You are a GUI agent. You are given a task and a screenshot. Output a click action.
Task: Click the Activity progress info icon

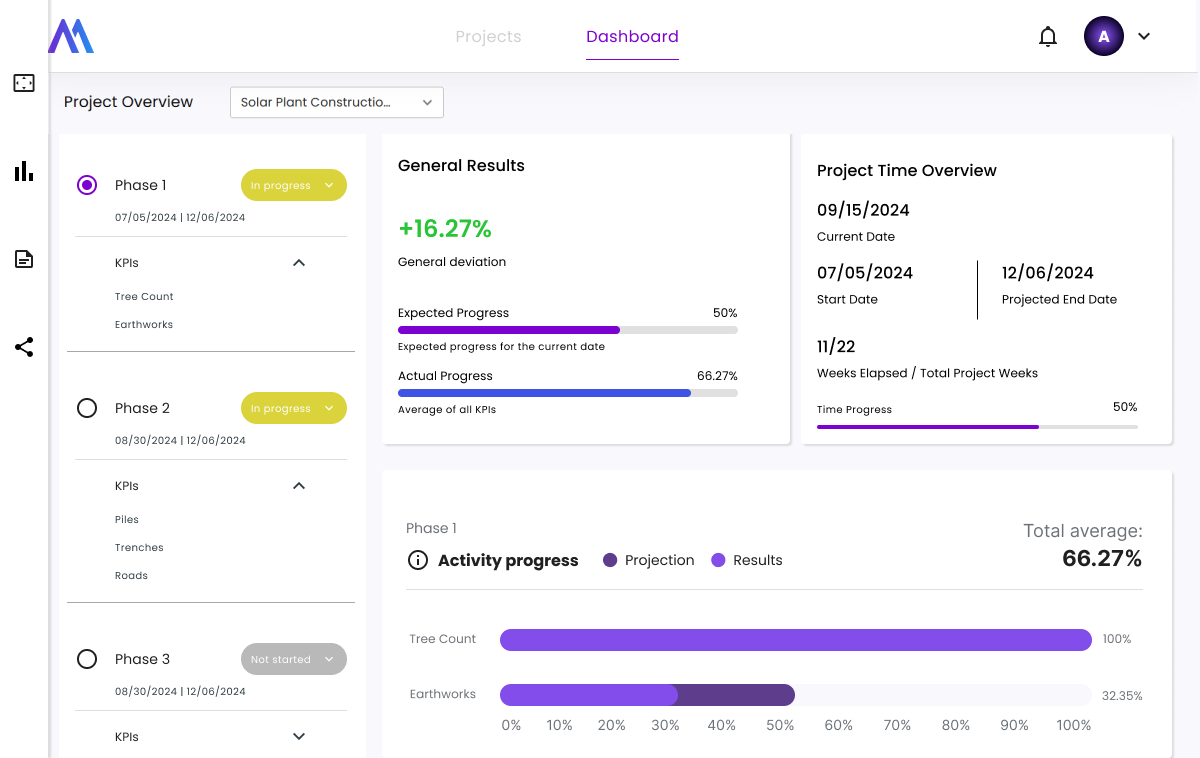418,560
